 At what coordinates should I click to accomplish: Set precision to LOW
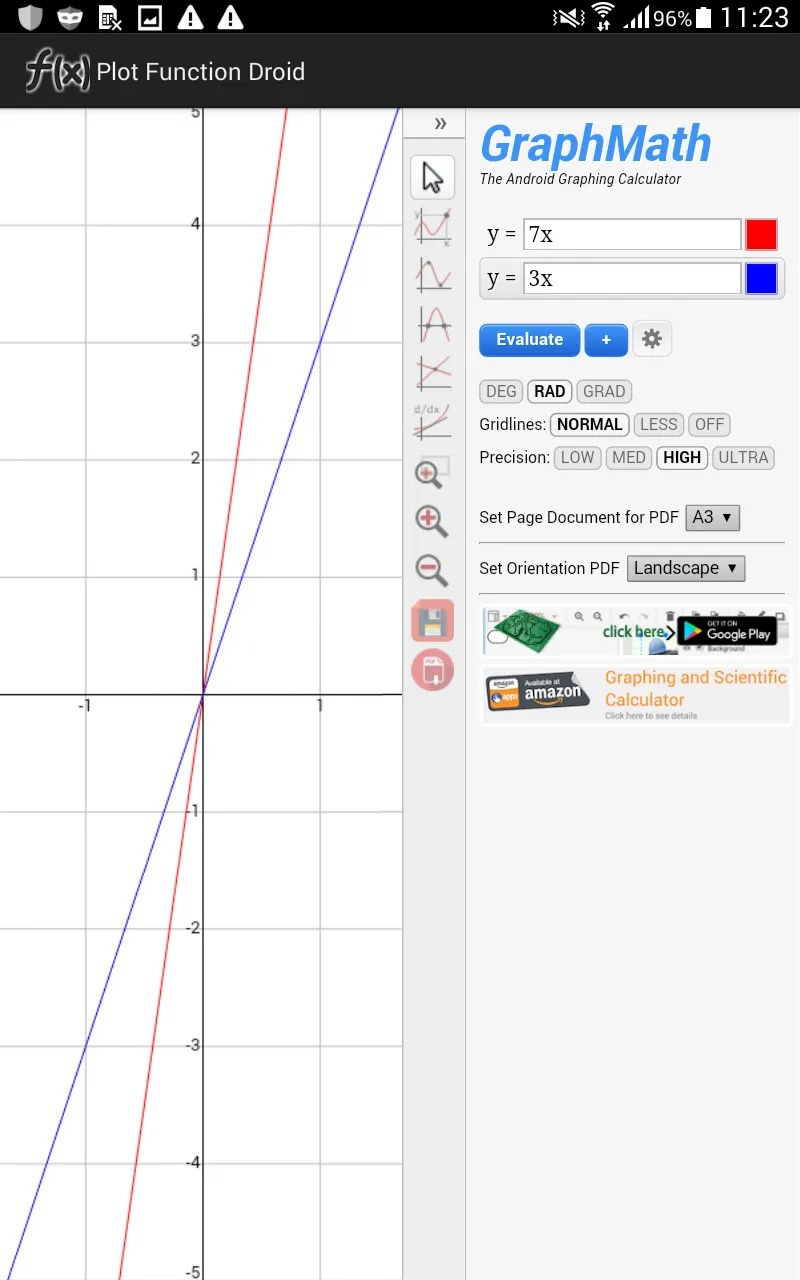[x=577, y=457]
